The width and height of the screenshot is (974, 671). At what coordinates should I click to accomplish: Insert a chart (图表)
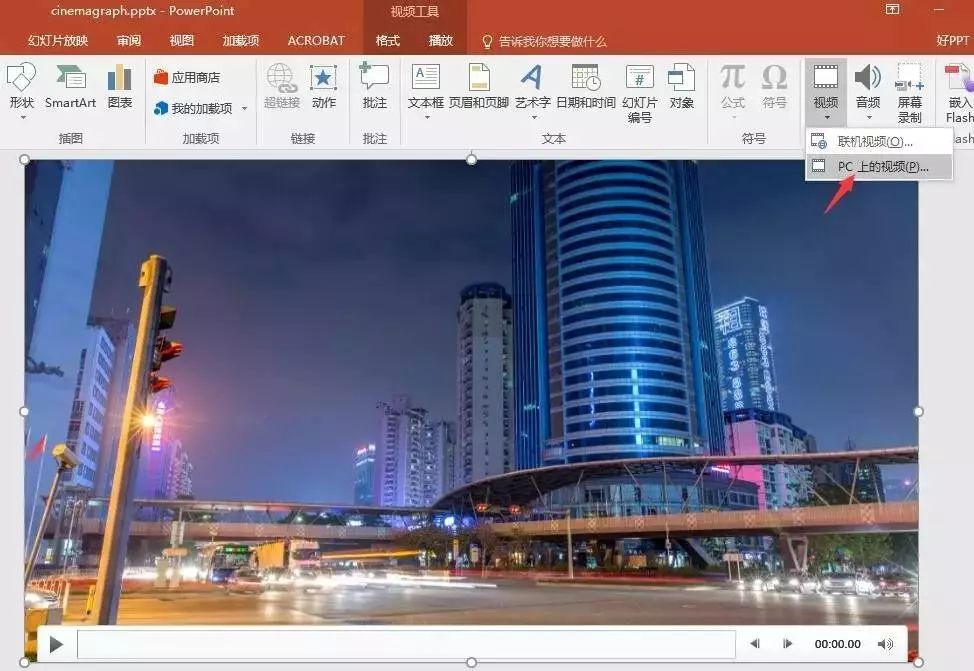[119, 87]
